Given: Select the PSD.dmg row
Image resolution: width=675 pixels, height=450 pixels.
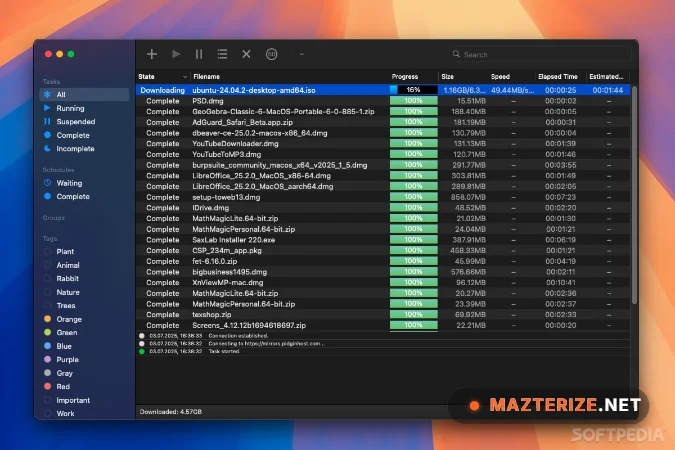Looking at the screenshot, I should (383, 101).
